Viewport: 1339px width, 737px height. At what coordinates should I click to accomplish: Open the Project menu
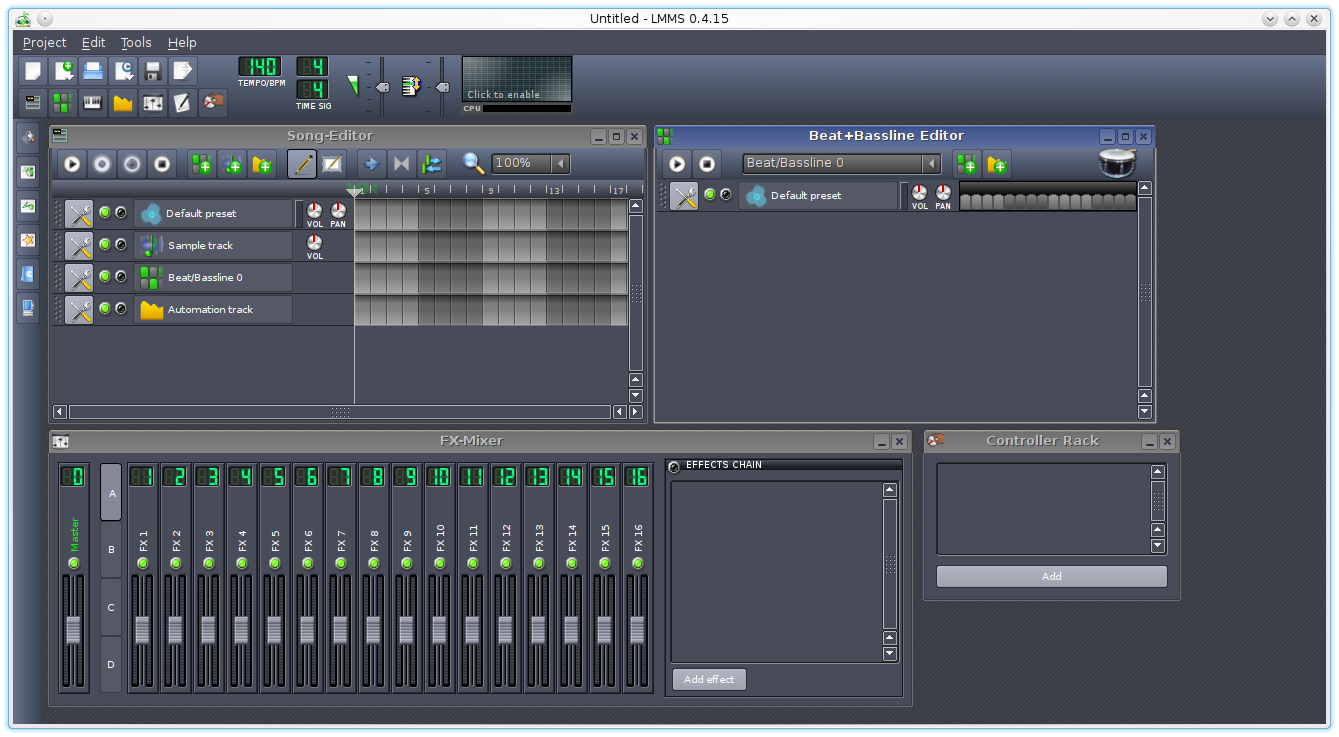[44, 43]
